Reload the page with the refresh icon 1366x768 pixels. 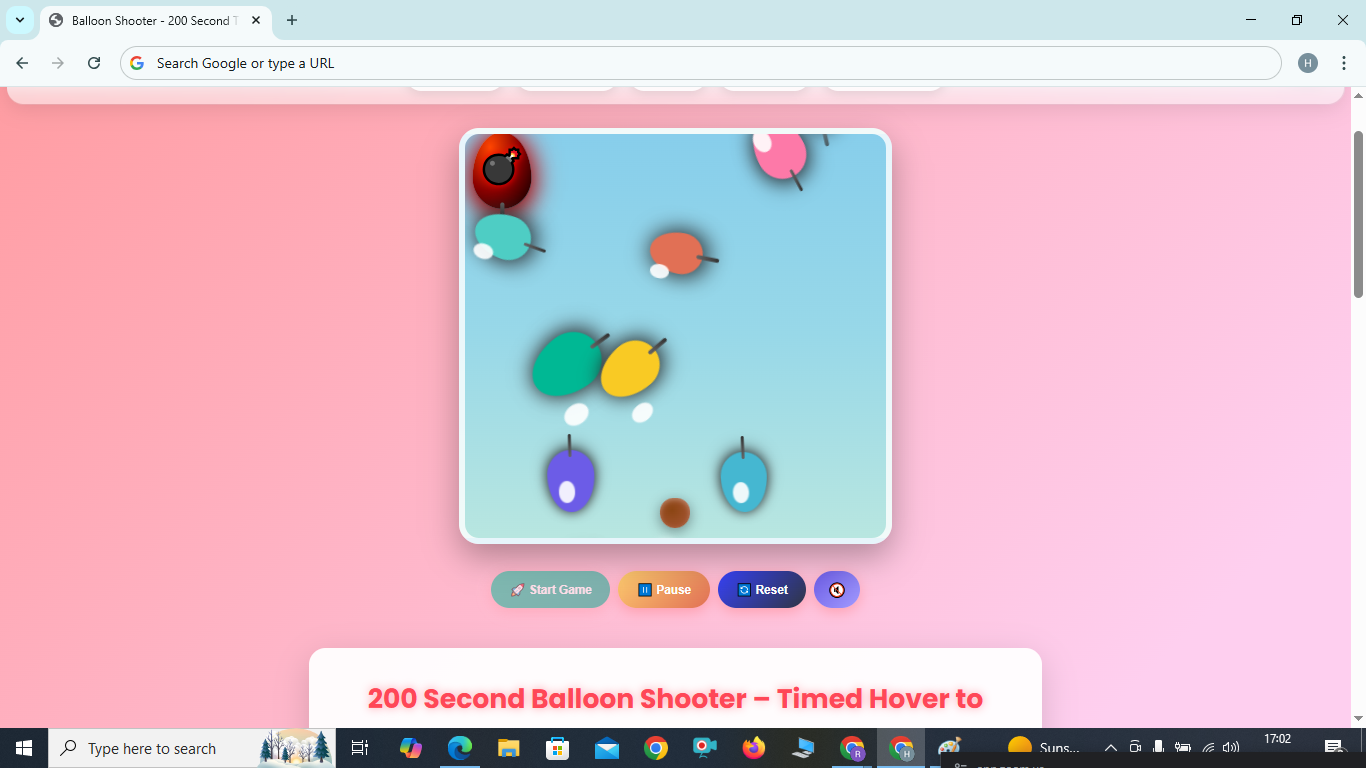coord(94,62)
